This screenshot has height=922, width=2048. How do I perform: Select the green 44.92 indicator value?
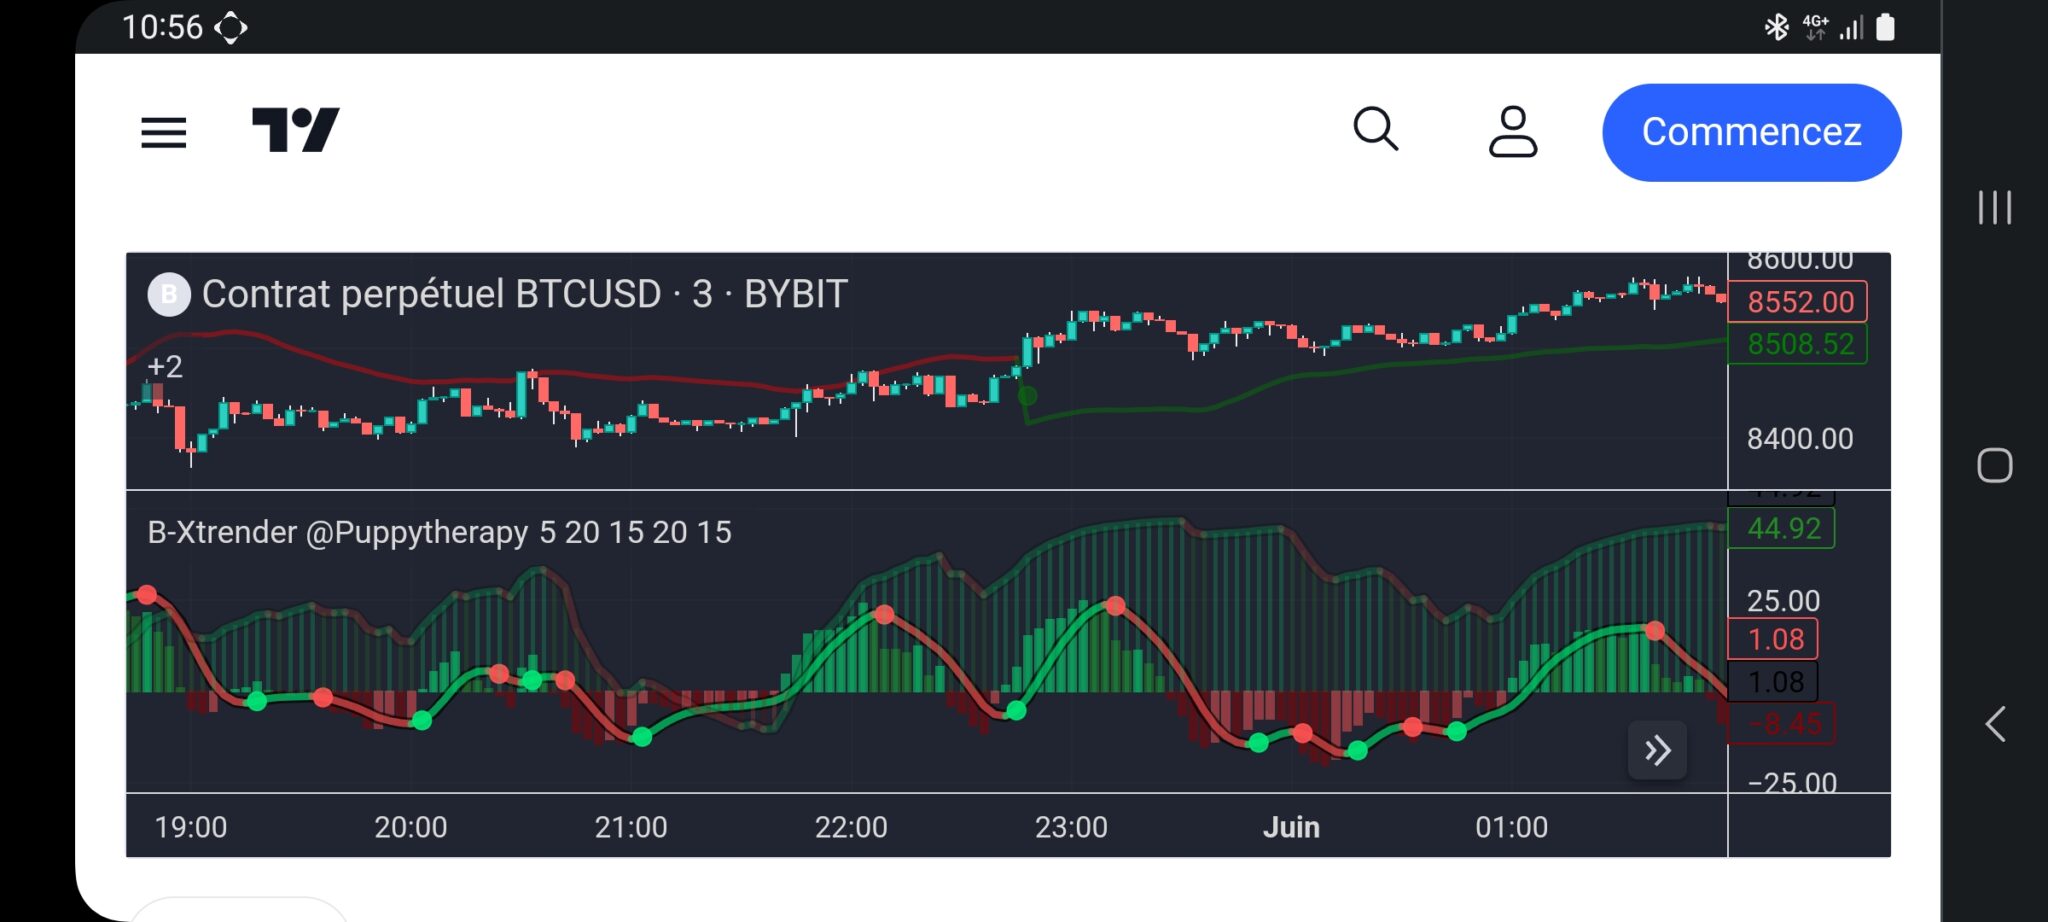pyautogui.click(x=1784, y=528)
